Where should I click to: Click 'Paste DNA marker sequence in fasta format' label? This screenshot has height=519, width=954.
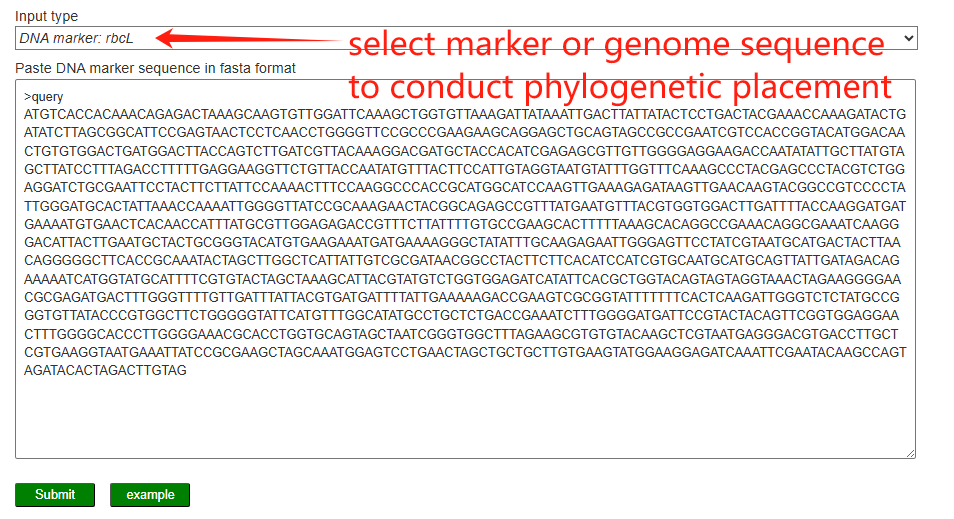[x=155, y=68]
